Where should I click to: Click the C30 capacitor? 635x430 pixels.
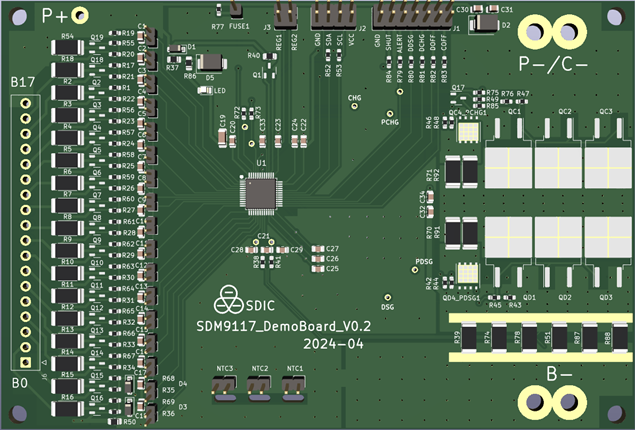(x=478, y=9)
